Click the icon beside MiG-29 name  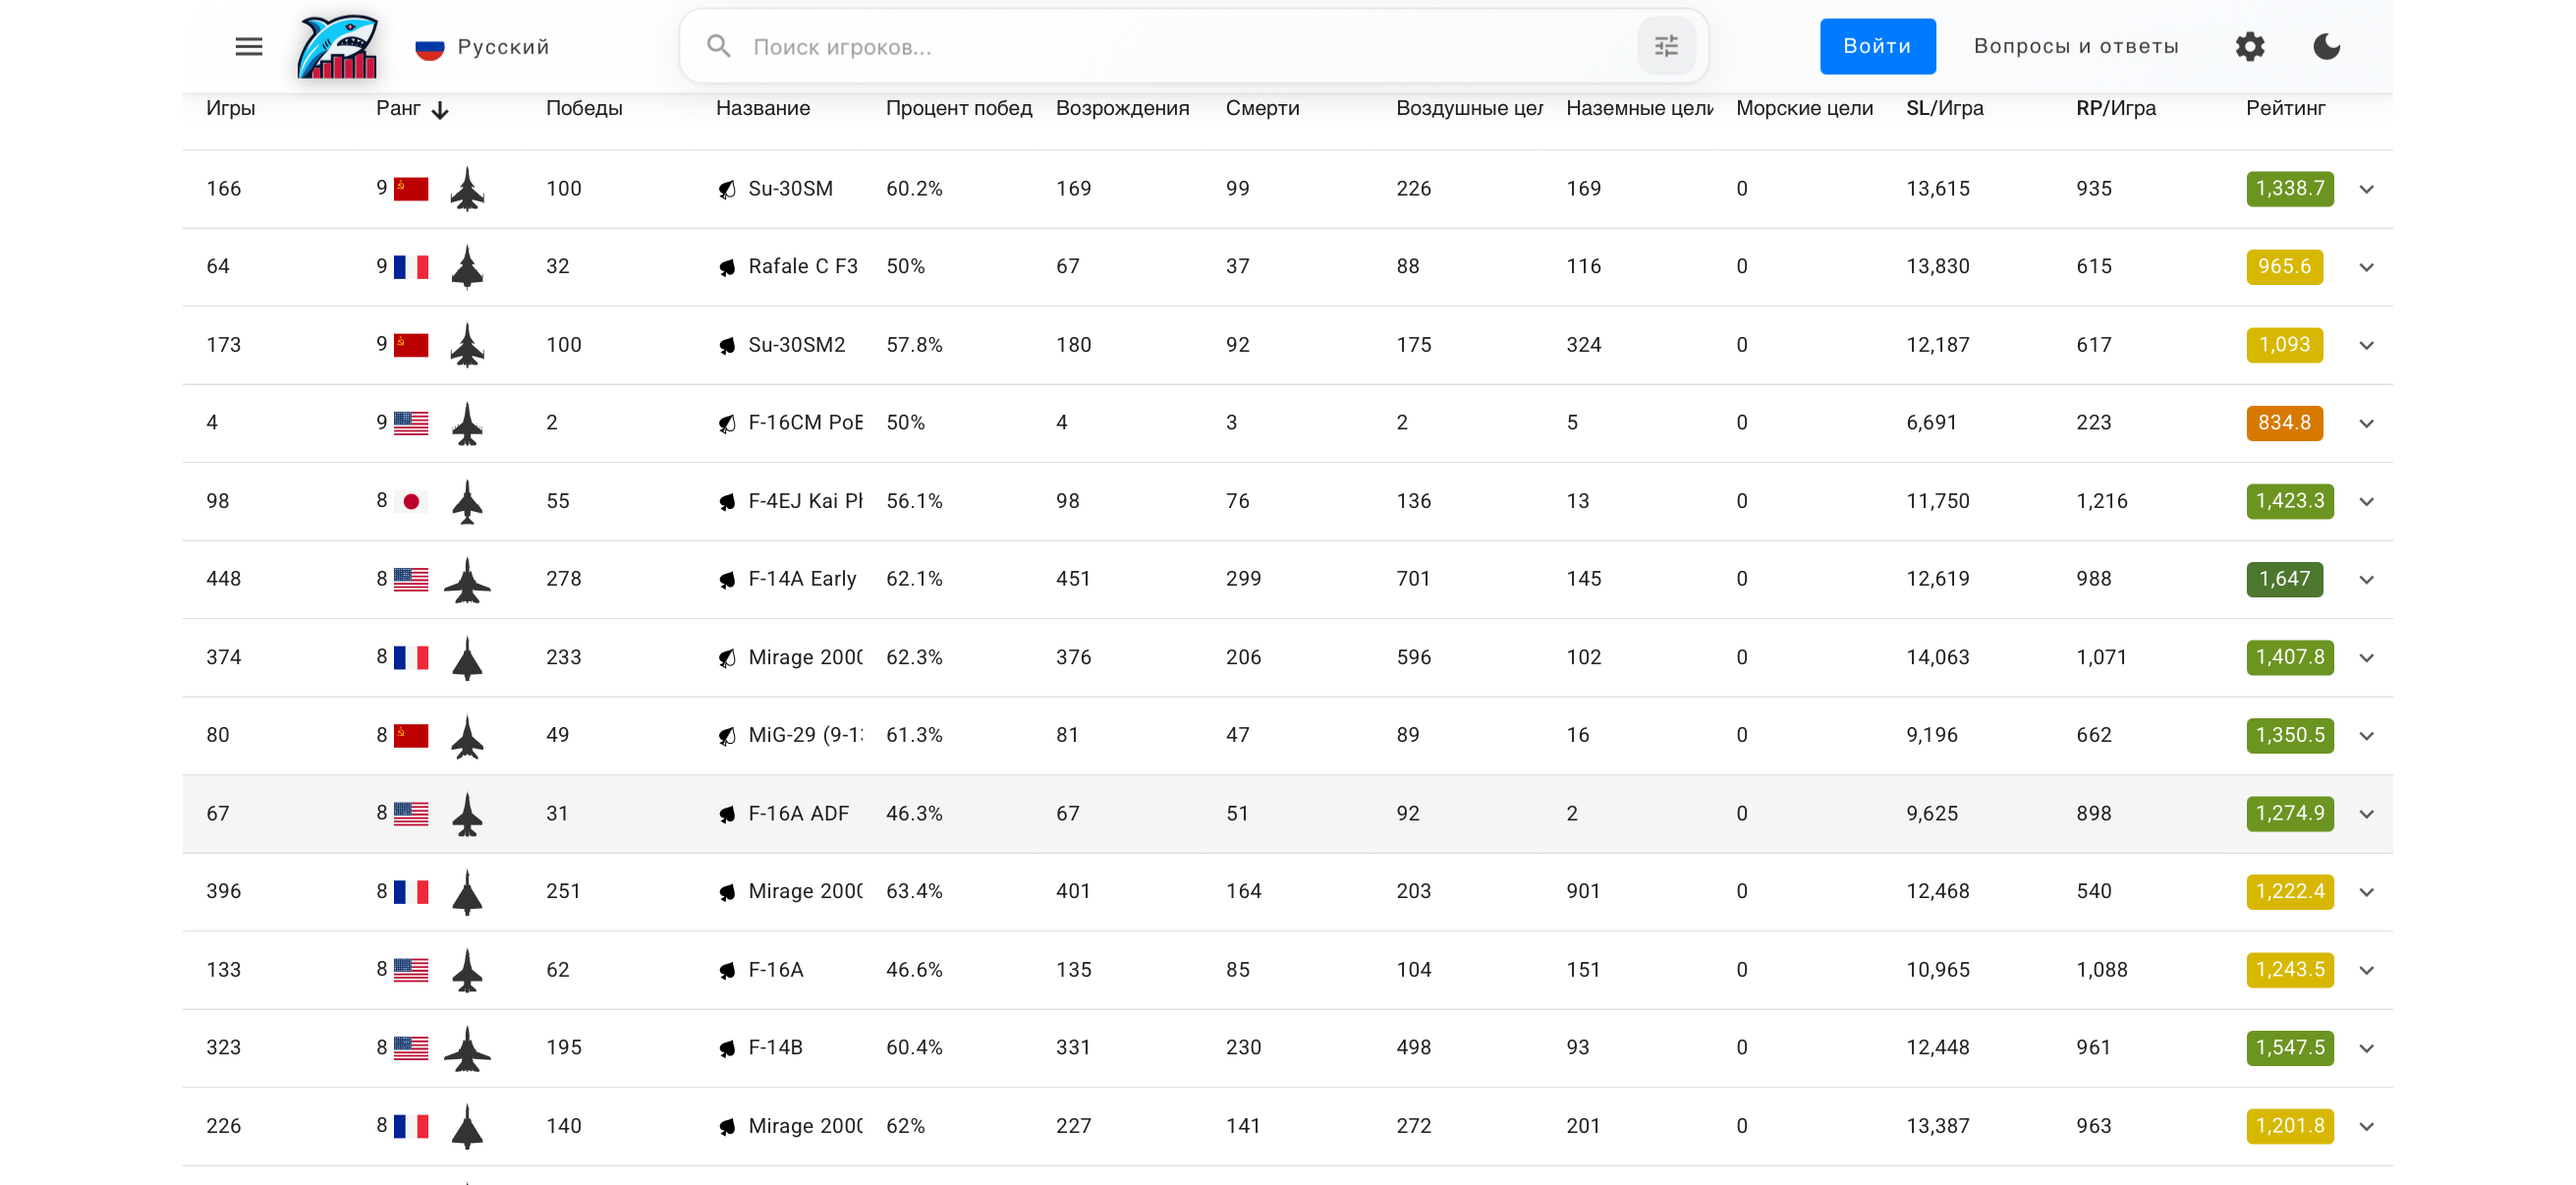[727, 736]
